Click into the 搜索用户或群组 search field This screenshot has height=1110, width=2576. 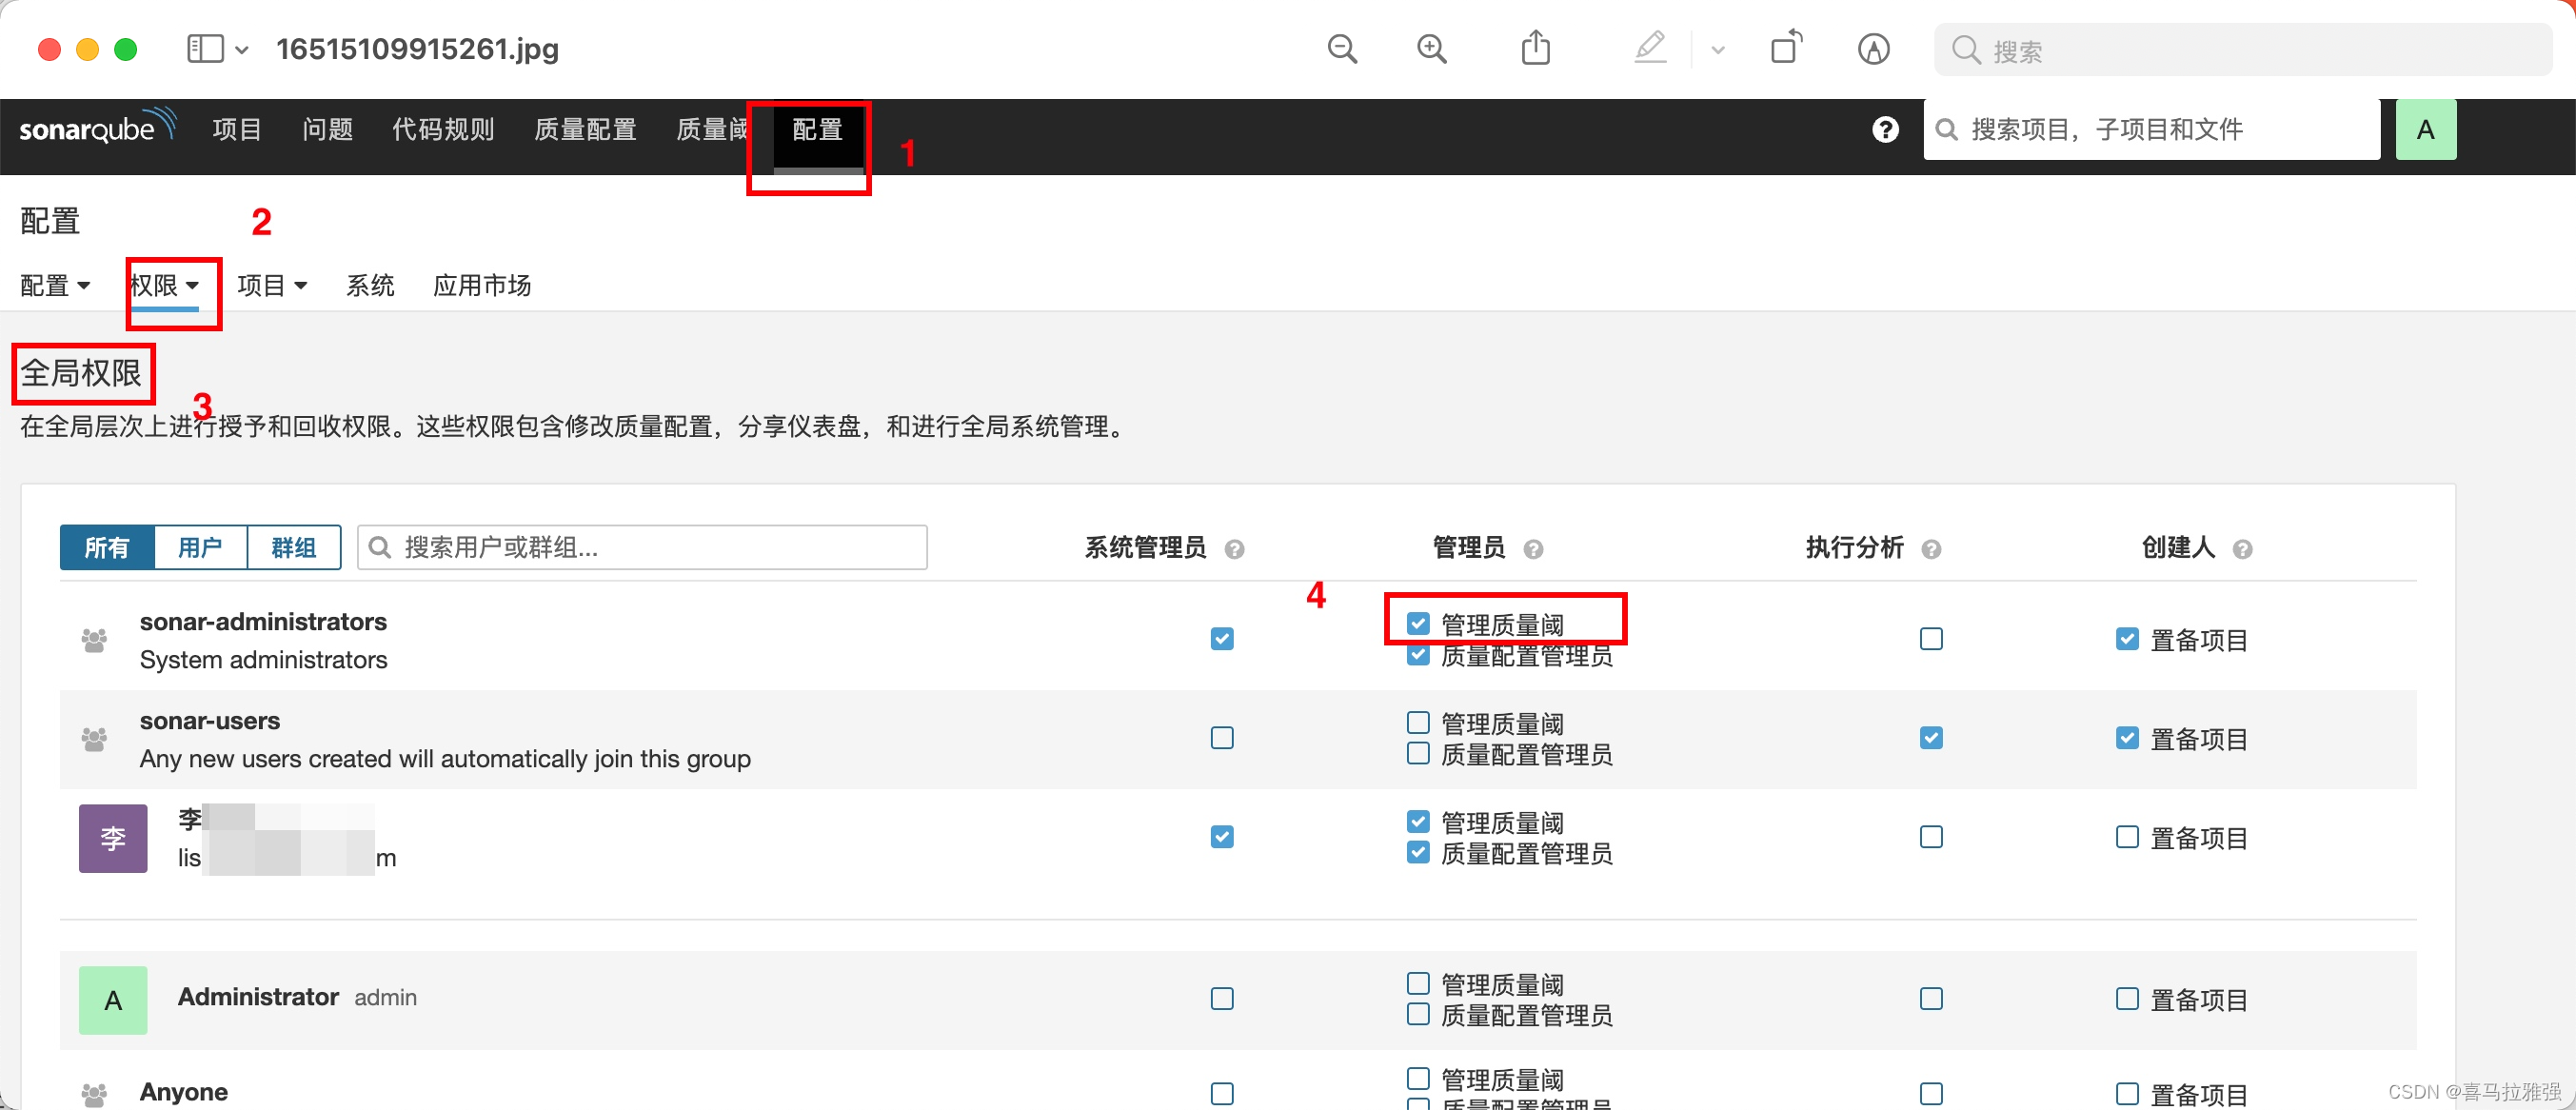(642, 547)
